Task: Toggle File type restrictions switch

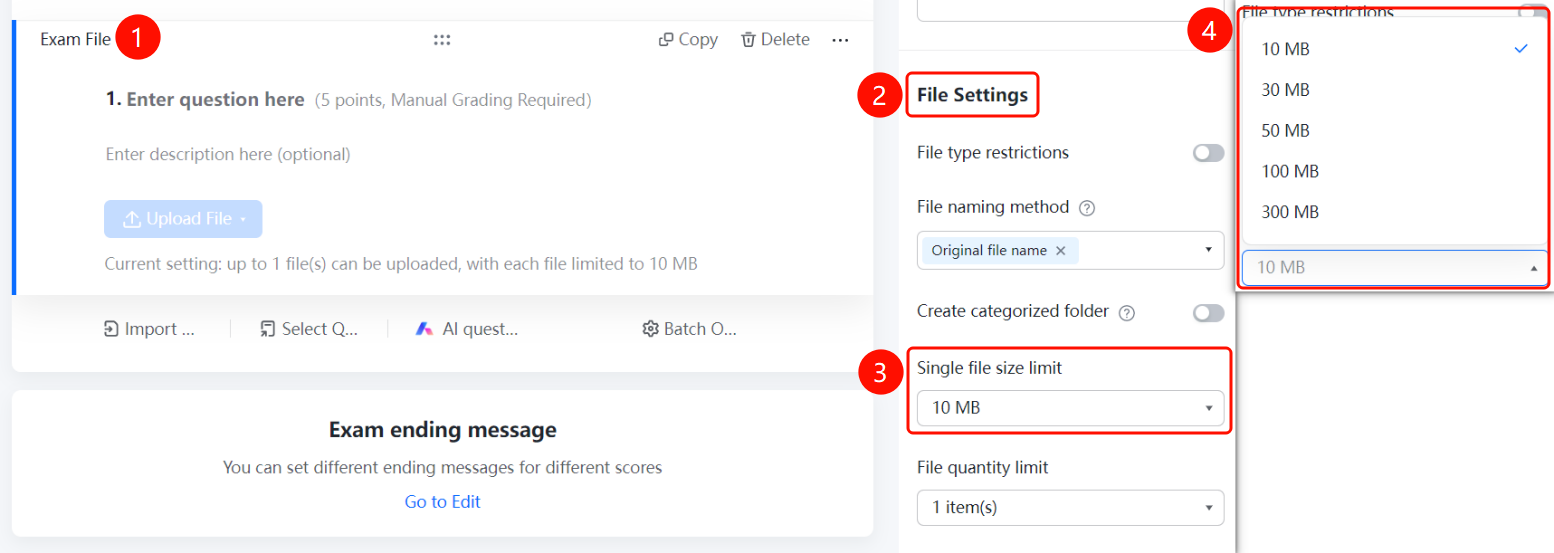Action: point(1208,153)
